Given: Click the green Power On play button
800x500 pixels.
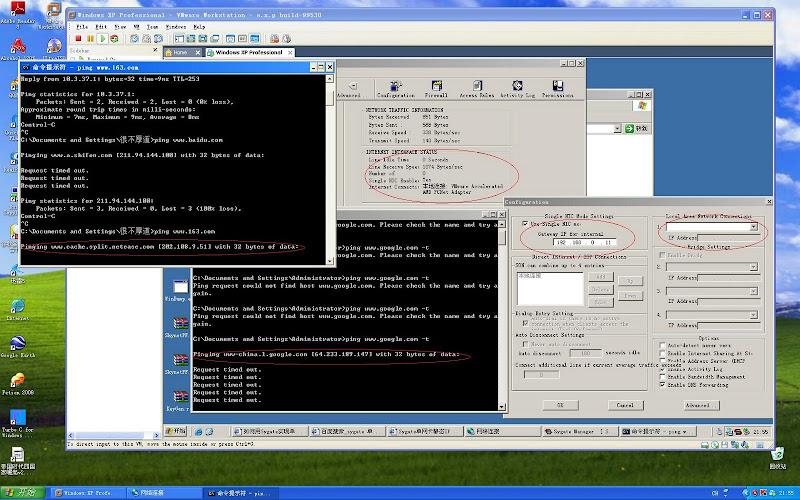Looking at the screenshot, I should tap(103, 39).
